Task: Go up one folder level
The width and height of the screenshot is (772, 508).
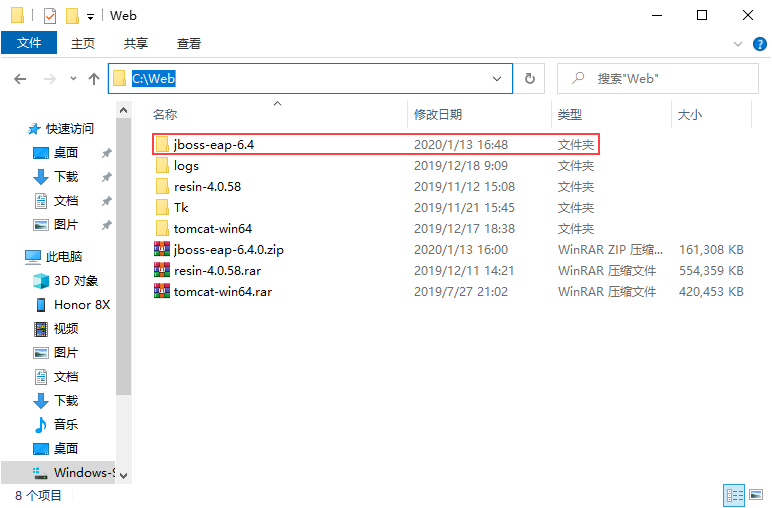Action: [94, 79]
